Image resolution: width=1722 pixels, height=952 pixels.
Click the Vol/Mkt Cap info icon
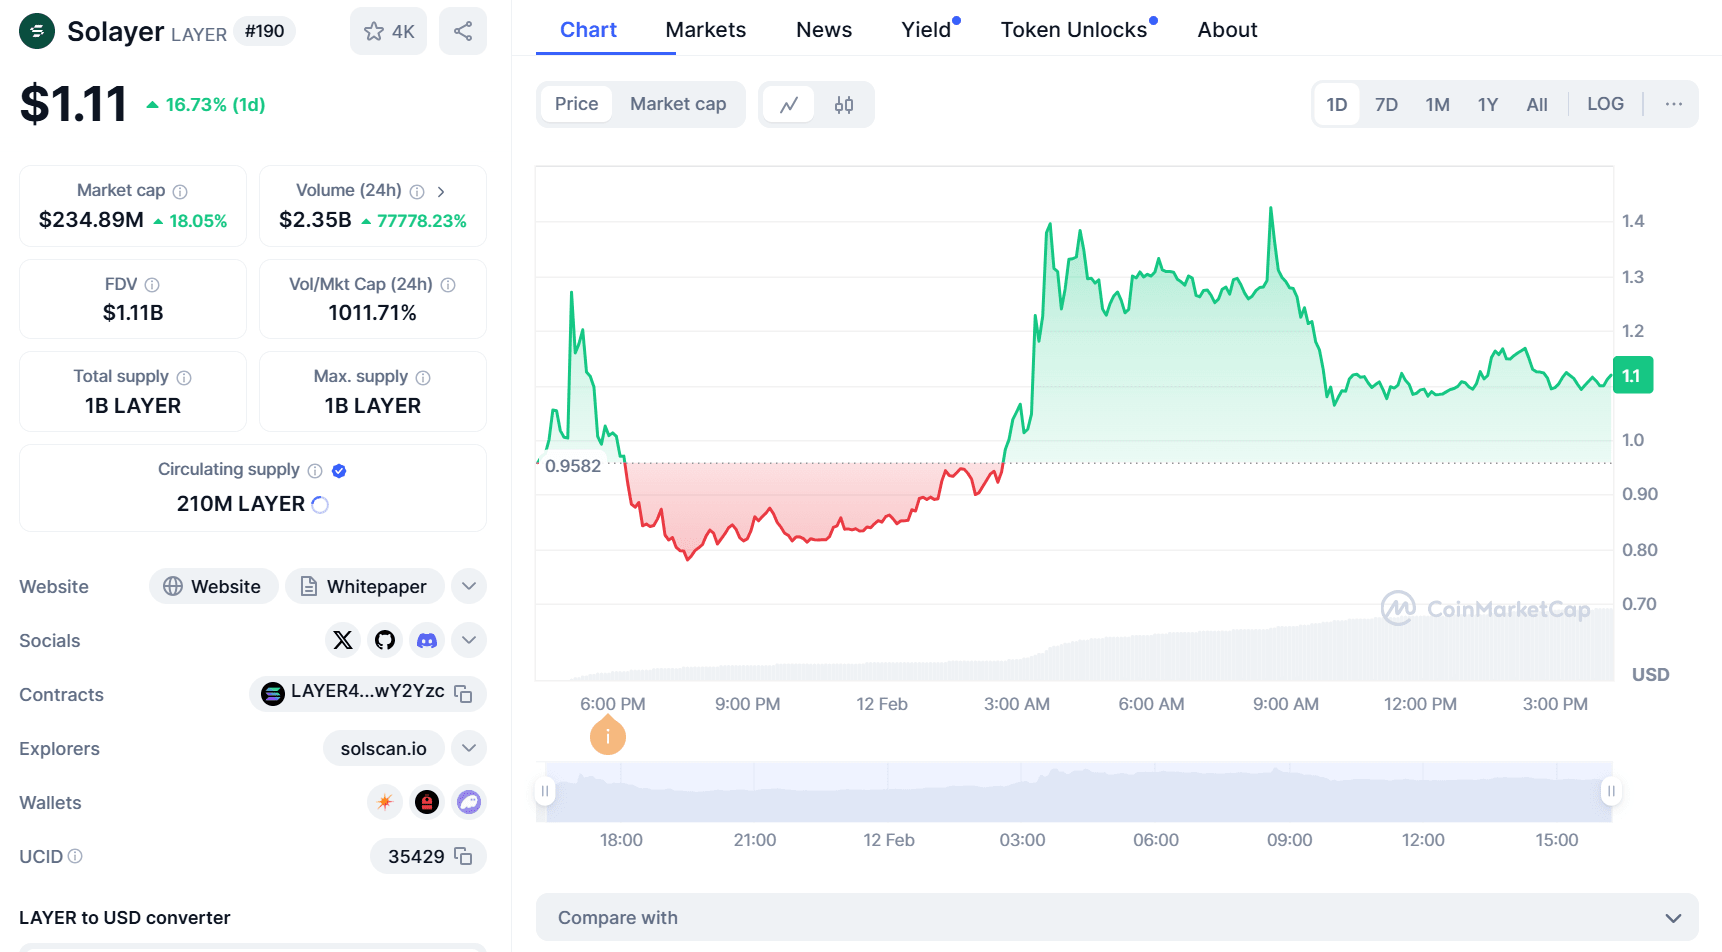[448, 285]
